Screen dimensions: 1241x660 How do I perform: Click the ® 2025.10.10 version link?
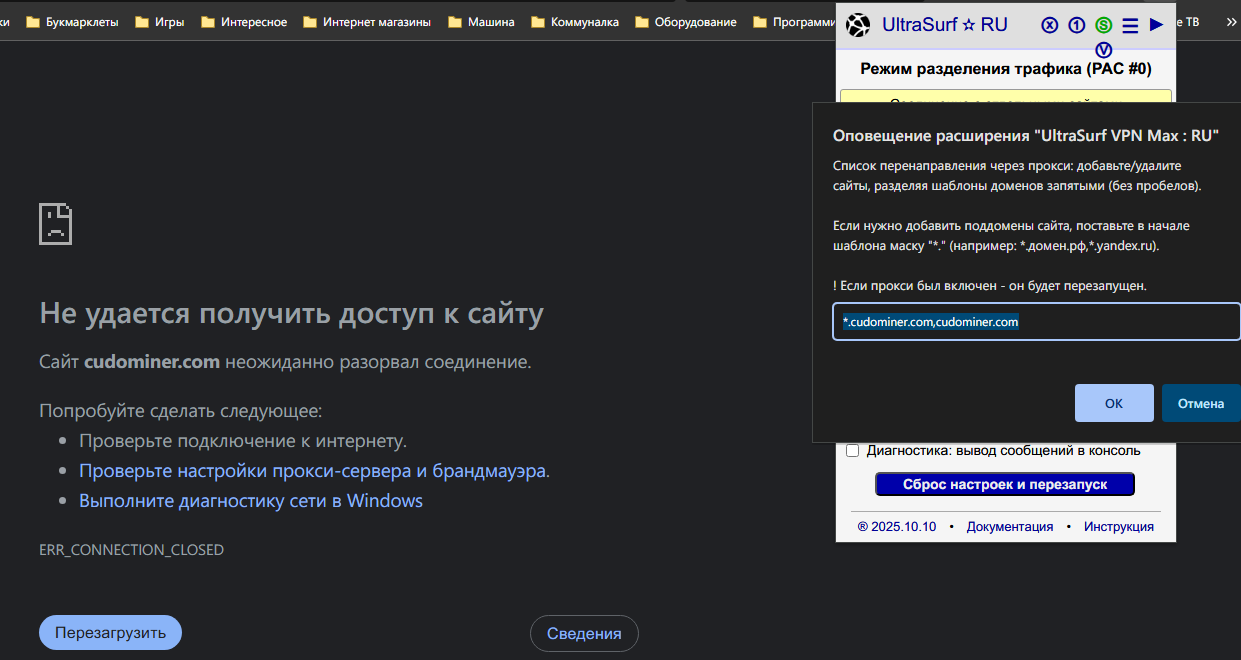897,527
